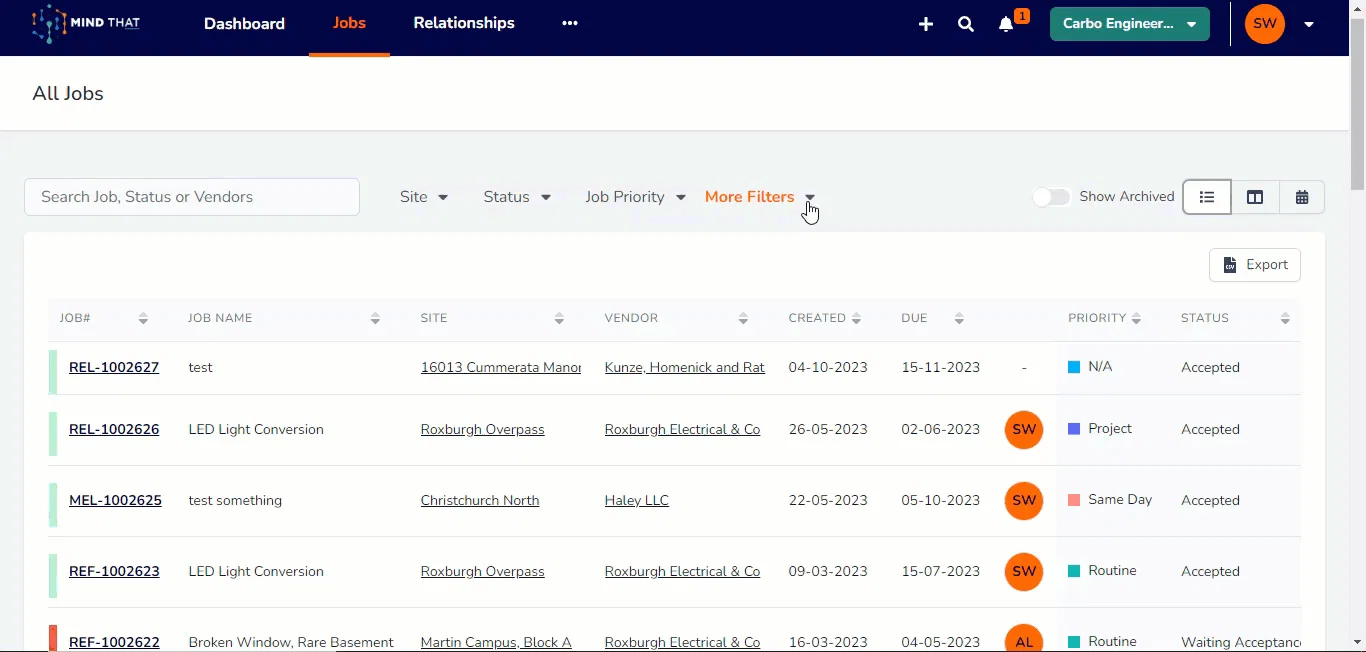
Task: Click blue N/A priority swatch
Action: click(1074, 367)
